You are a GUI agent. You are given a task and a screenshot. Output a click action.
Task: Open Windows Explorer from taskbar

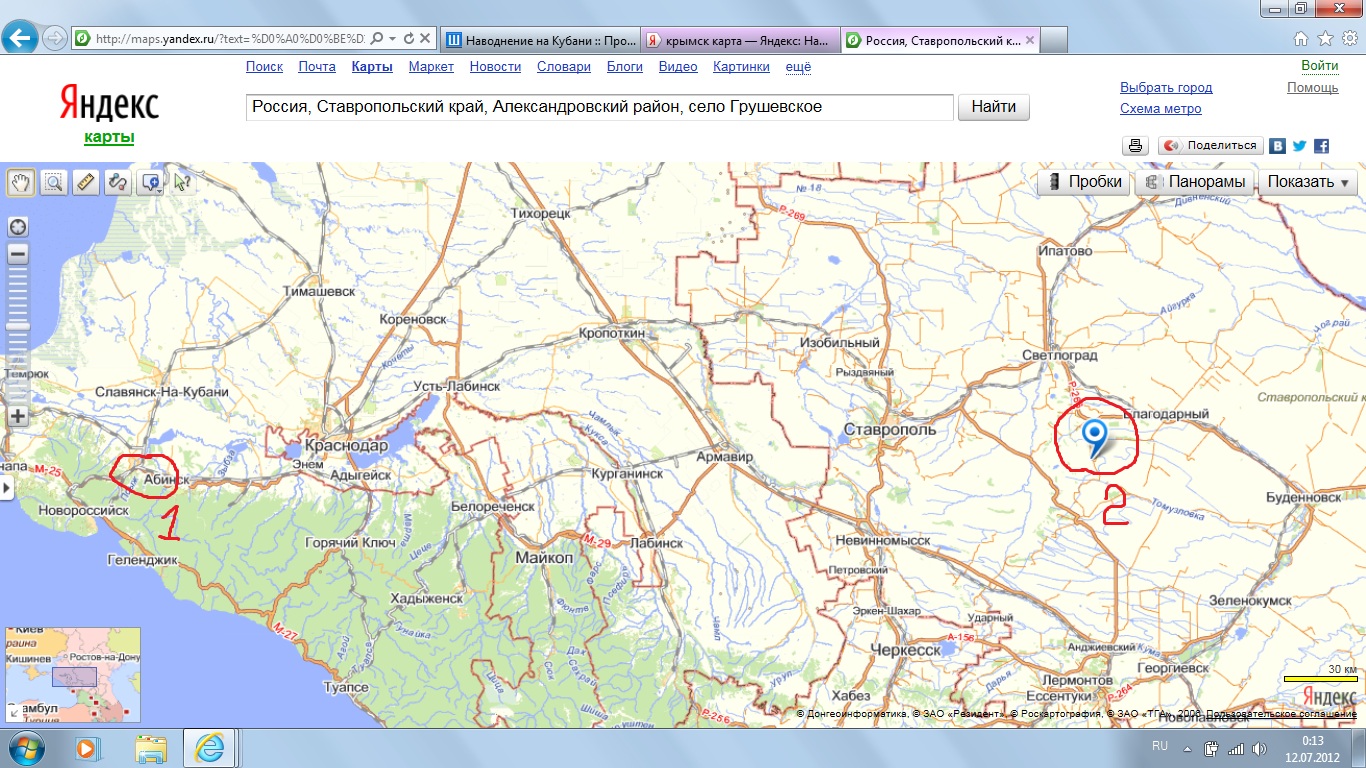[x=150, y=747]
